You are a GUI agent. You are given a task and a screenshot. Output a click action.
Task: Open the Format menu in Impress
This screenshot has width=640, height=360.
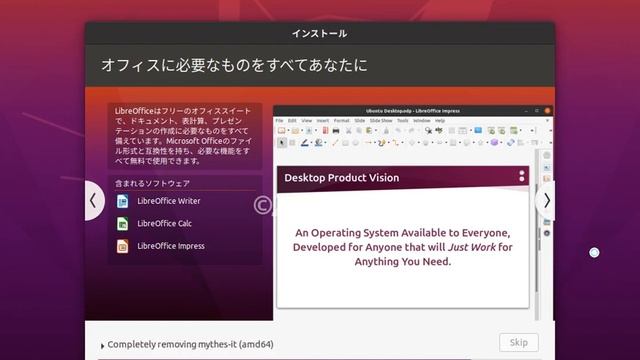click(x=341, y=121)
